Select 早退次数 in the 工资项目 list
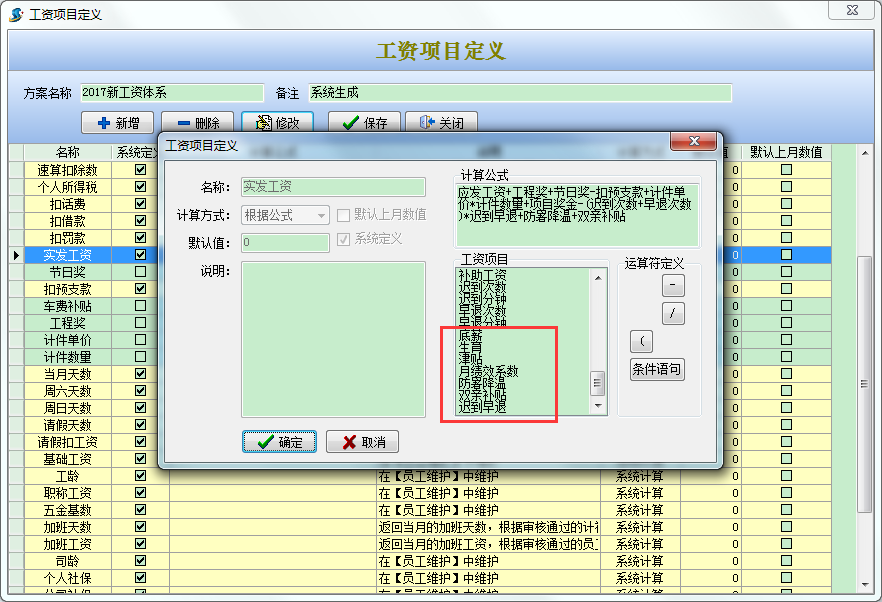The height and width of the screenshot is (602, 882). coord(483,311)
